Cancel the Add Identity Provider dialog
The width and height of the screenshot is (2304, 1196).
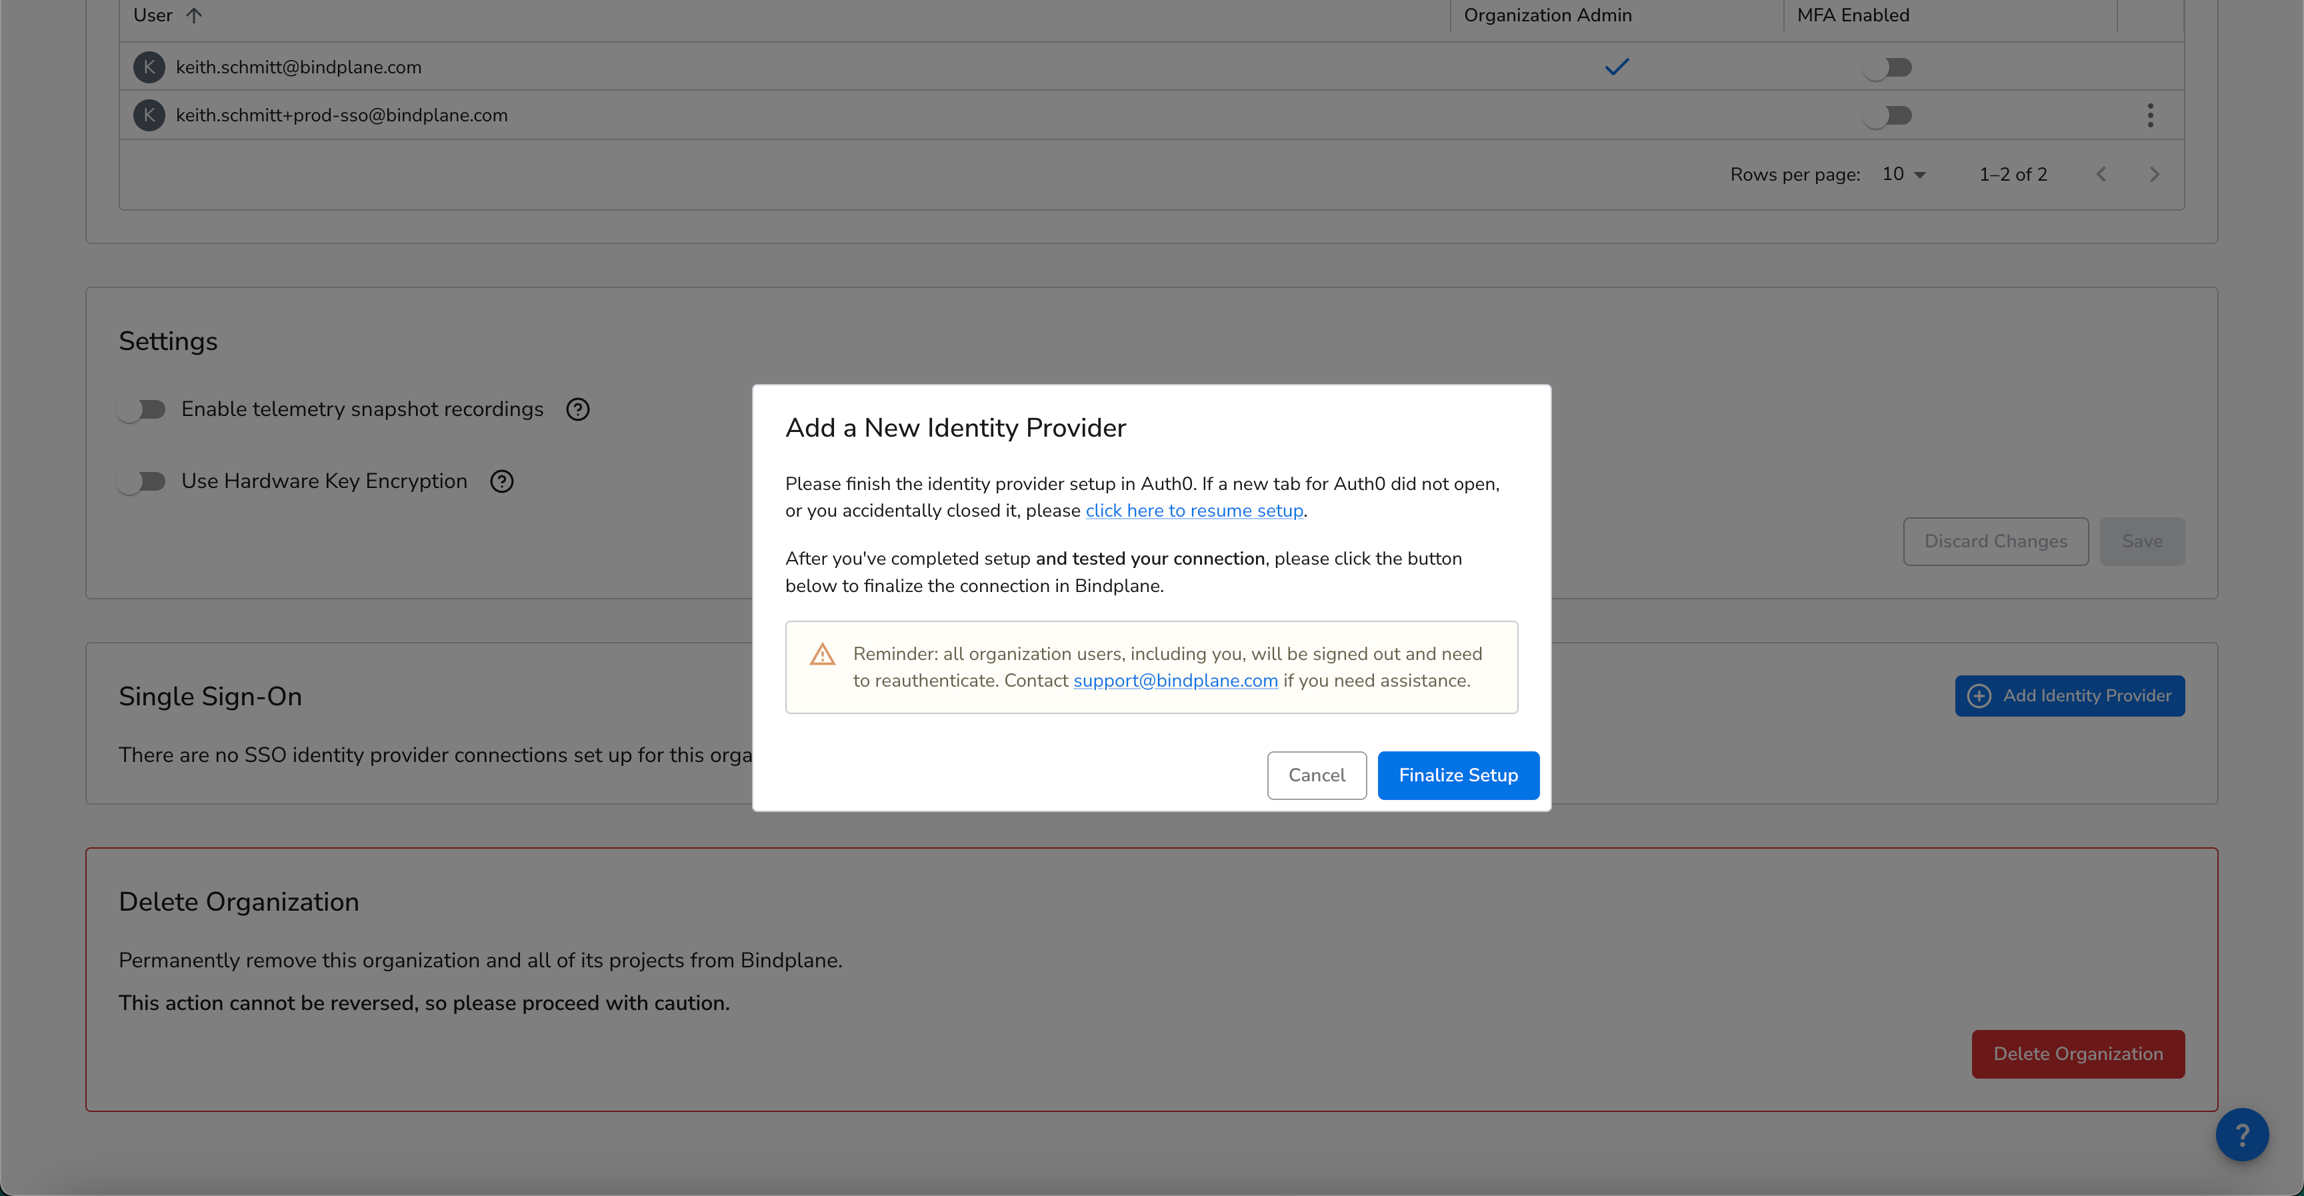[1316, 775]
